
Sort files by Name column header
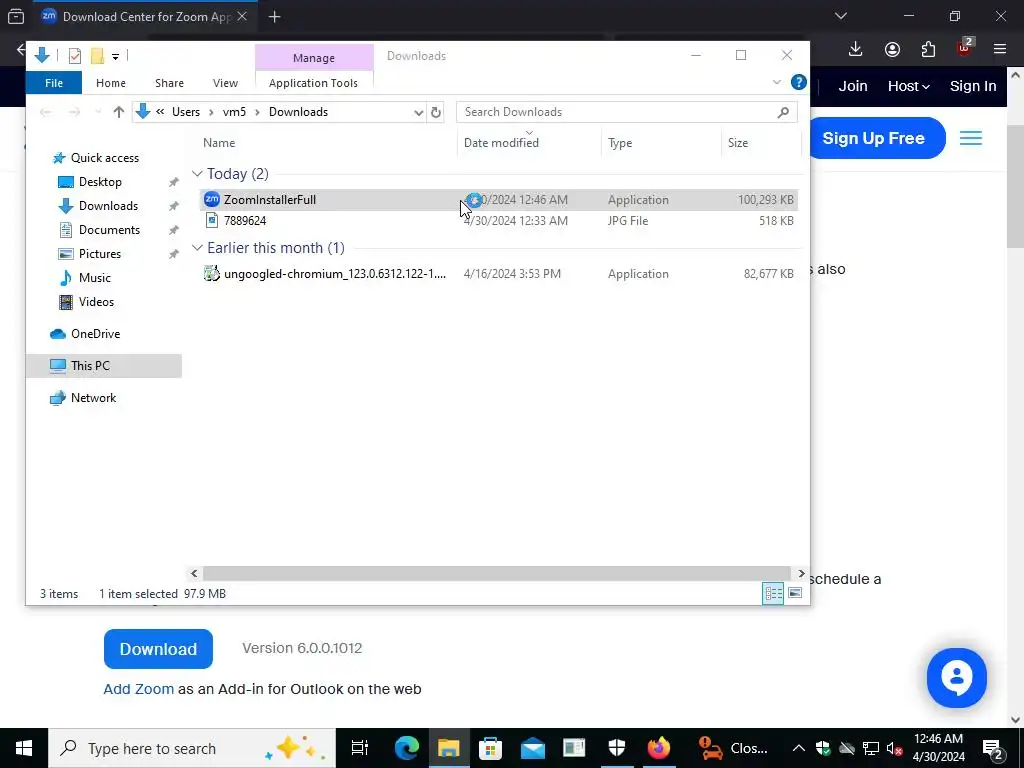219,142
